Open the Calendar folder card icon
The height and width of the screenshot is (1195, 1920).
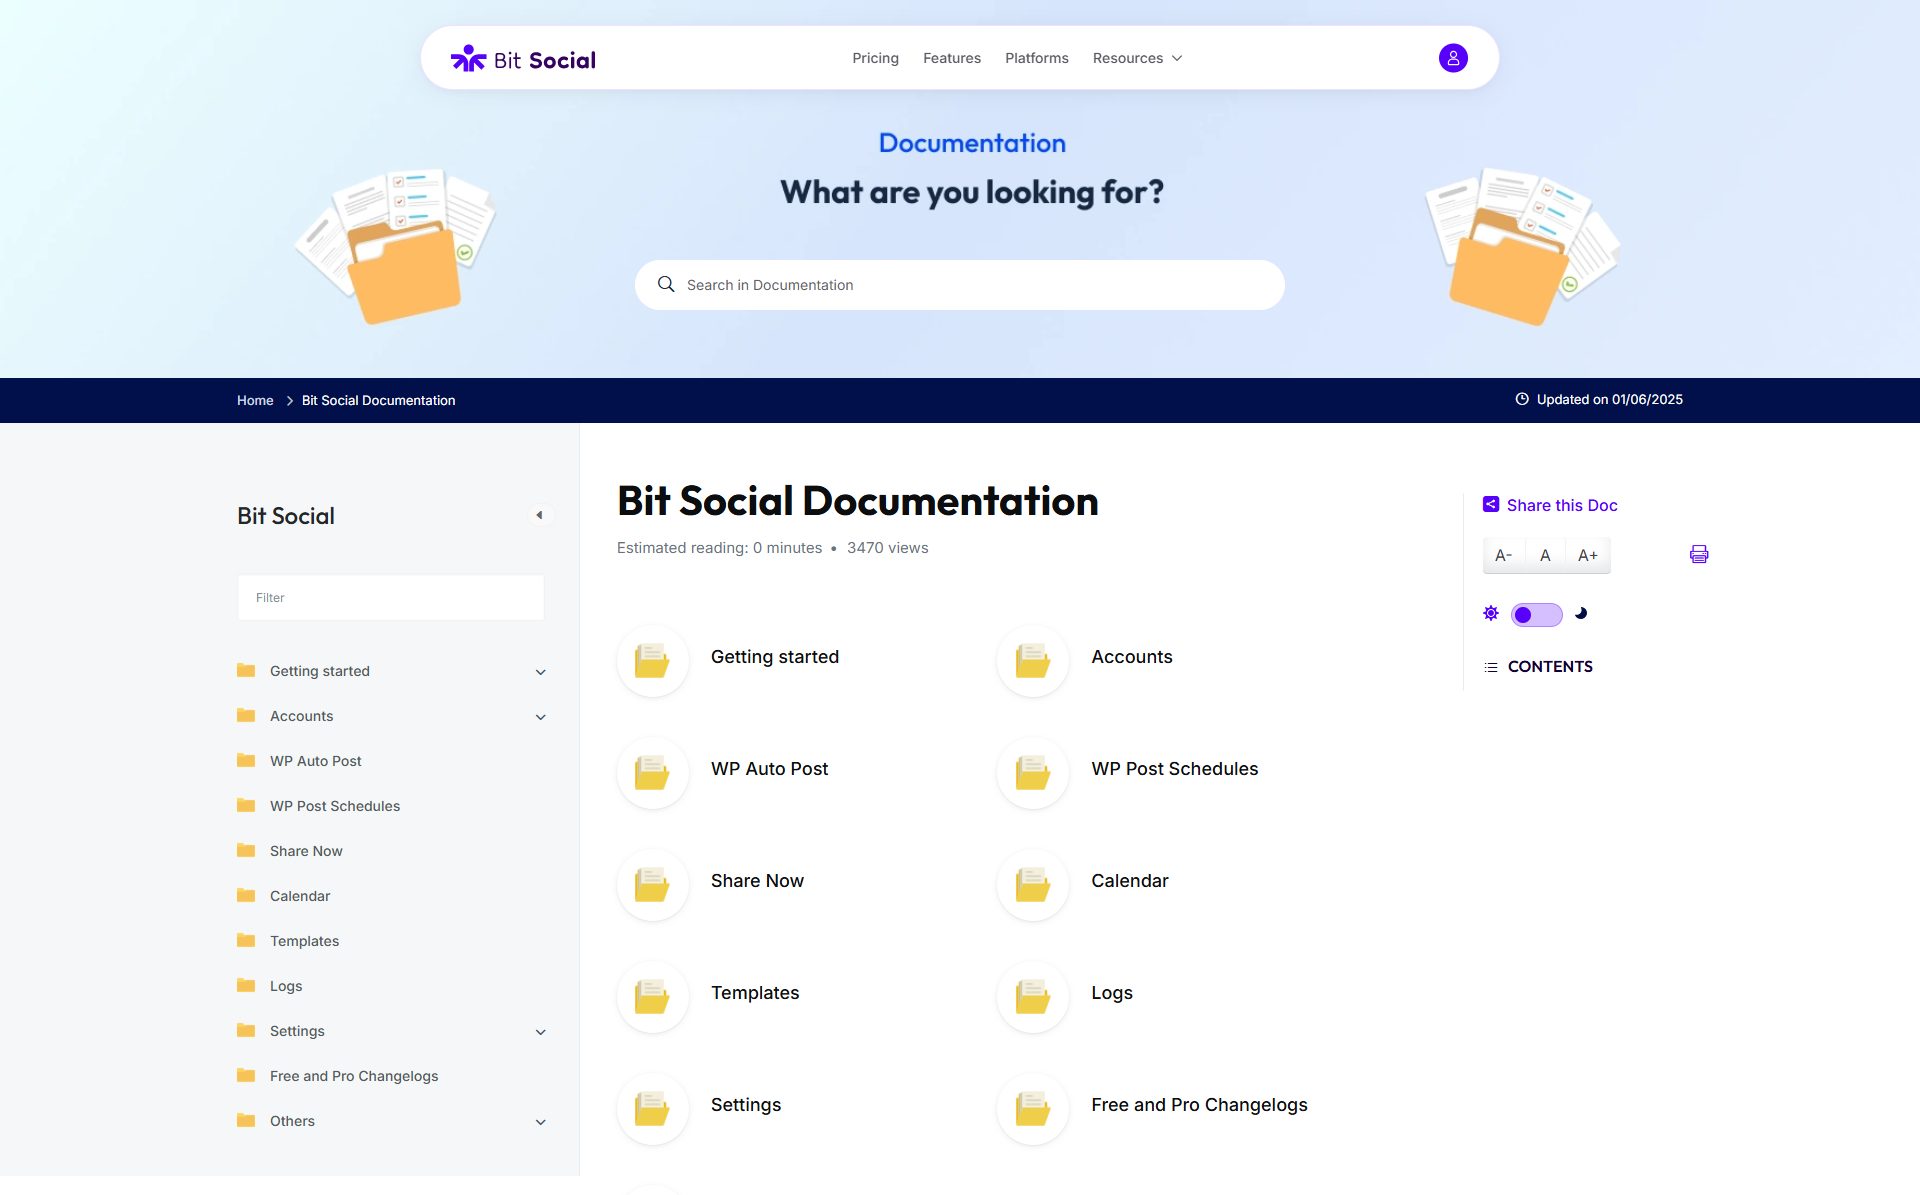pyautogui.click(x=1032, y=884)
